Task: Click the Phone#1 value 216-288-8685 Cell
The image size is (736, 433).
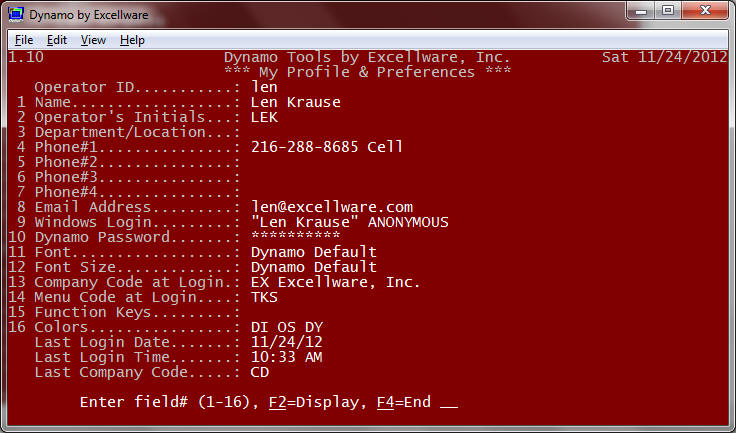Action: [327, 147]
